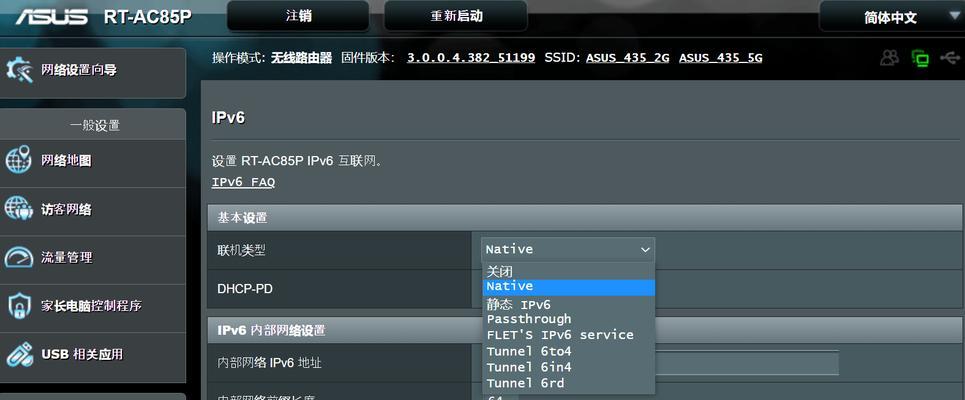Collapse the 联机类型 Native dropdown
The width and height of the screenshot is (965, 400).
(x=568, y=249)
